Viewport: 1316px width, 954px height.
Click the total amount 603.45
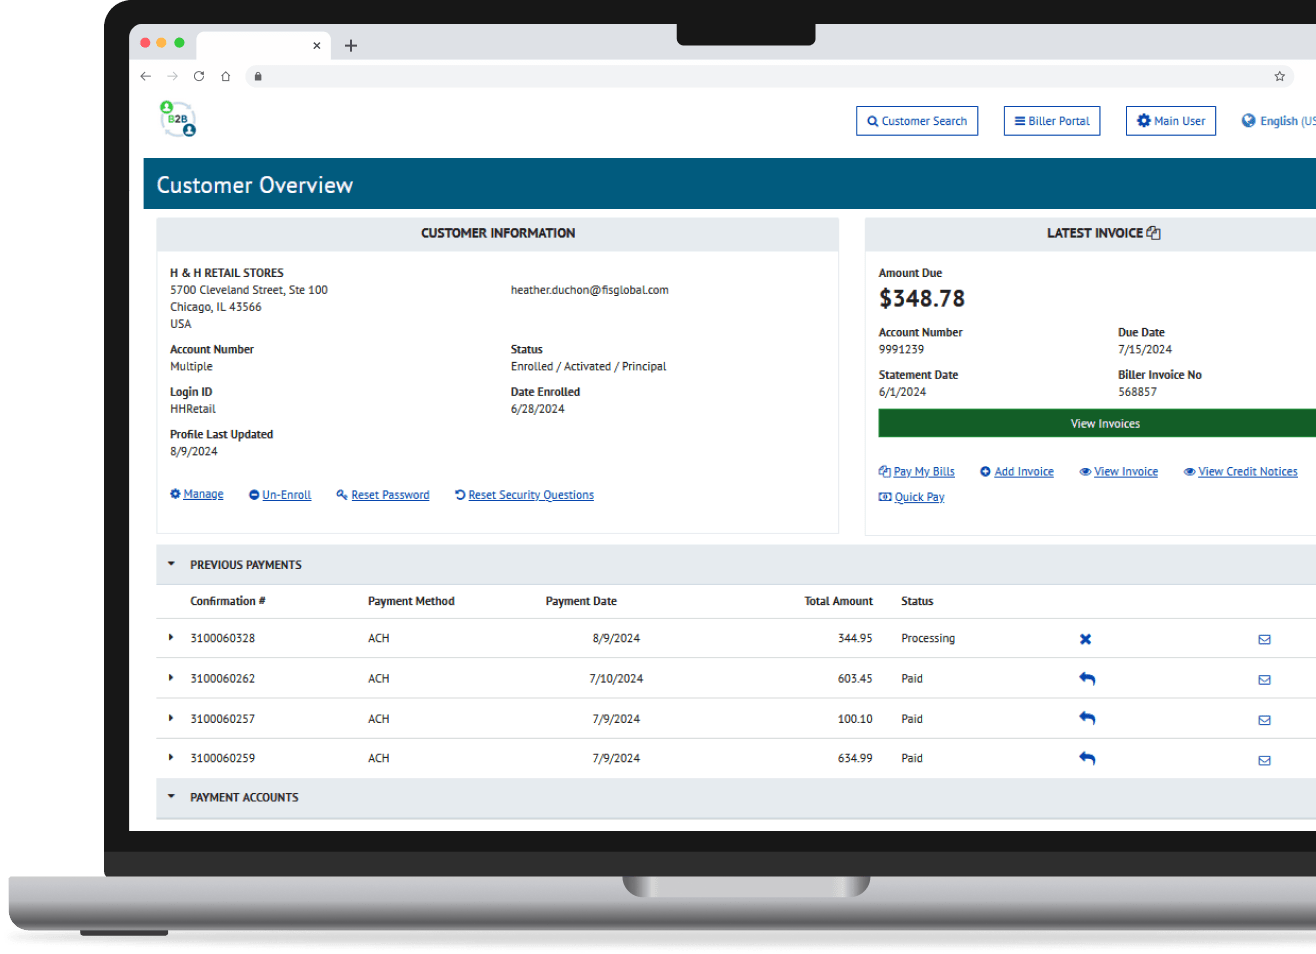coord(855,678)
